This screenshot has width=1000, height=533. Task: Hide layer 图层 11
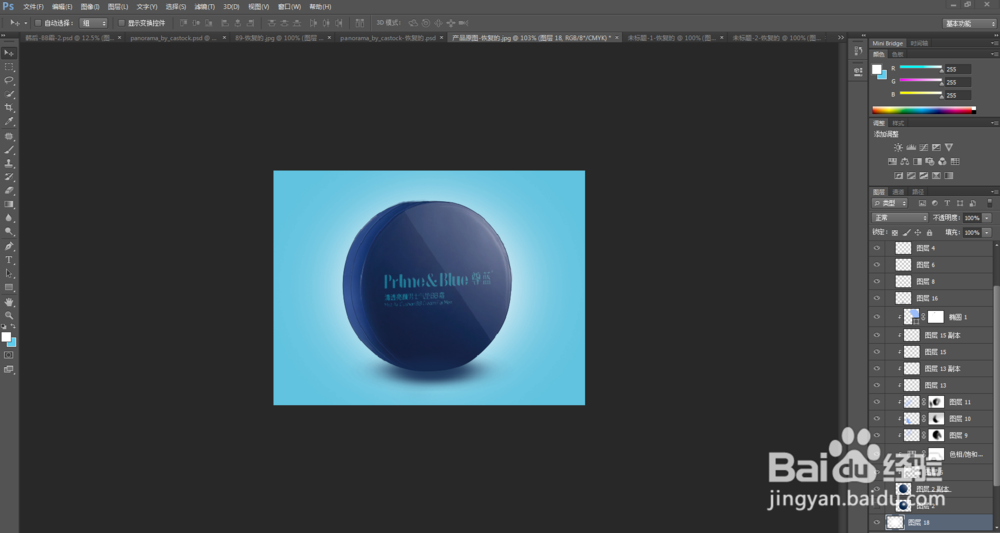click(877, 402)
